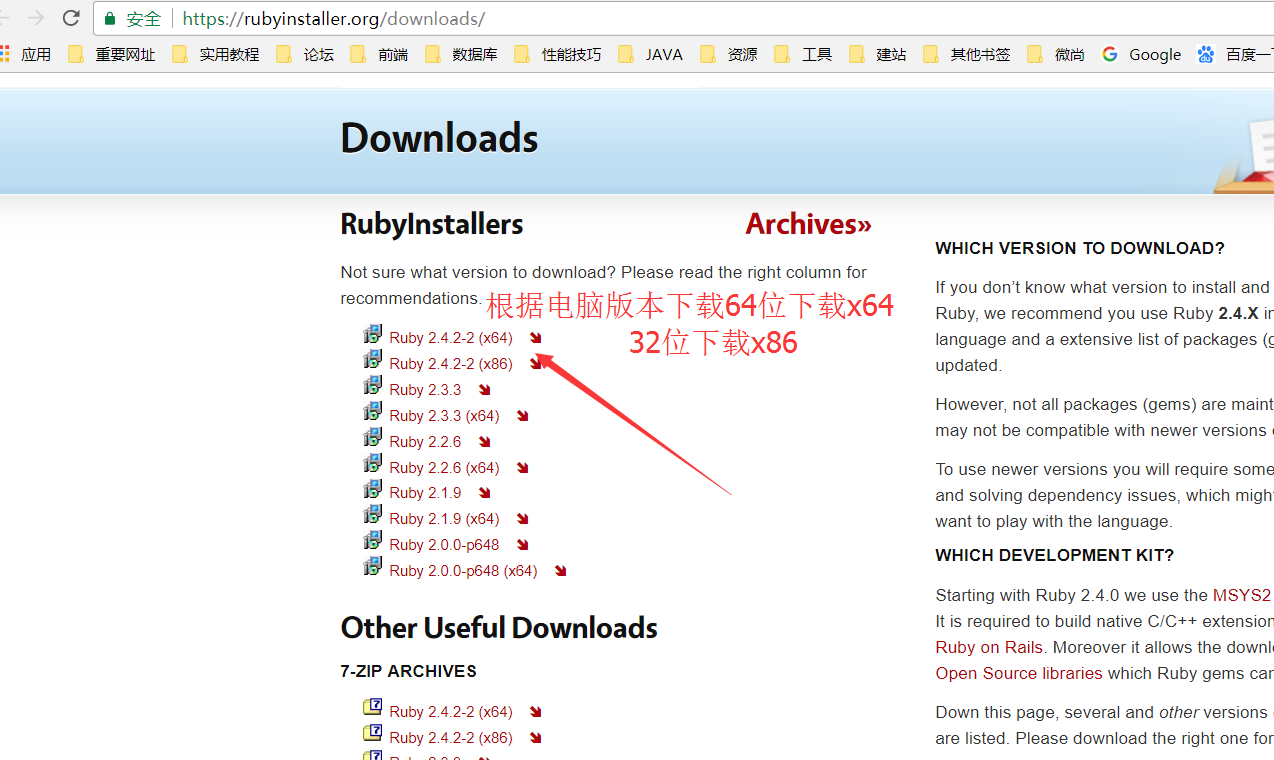Download Ruby 2.2.6 installer link
The width and height of the screenshot is (1274, 760).
point(425,442)
